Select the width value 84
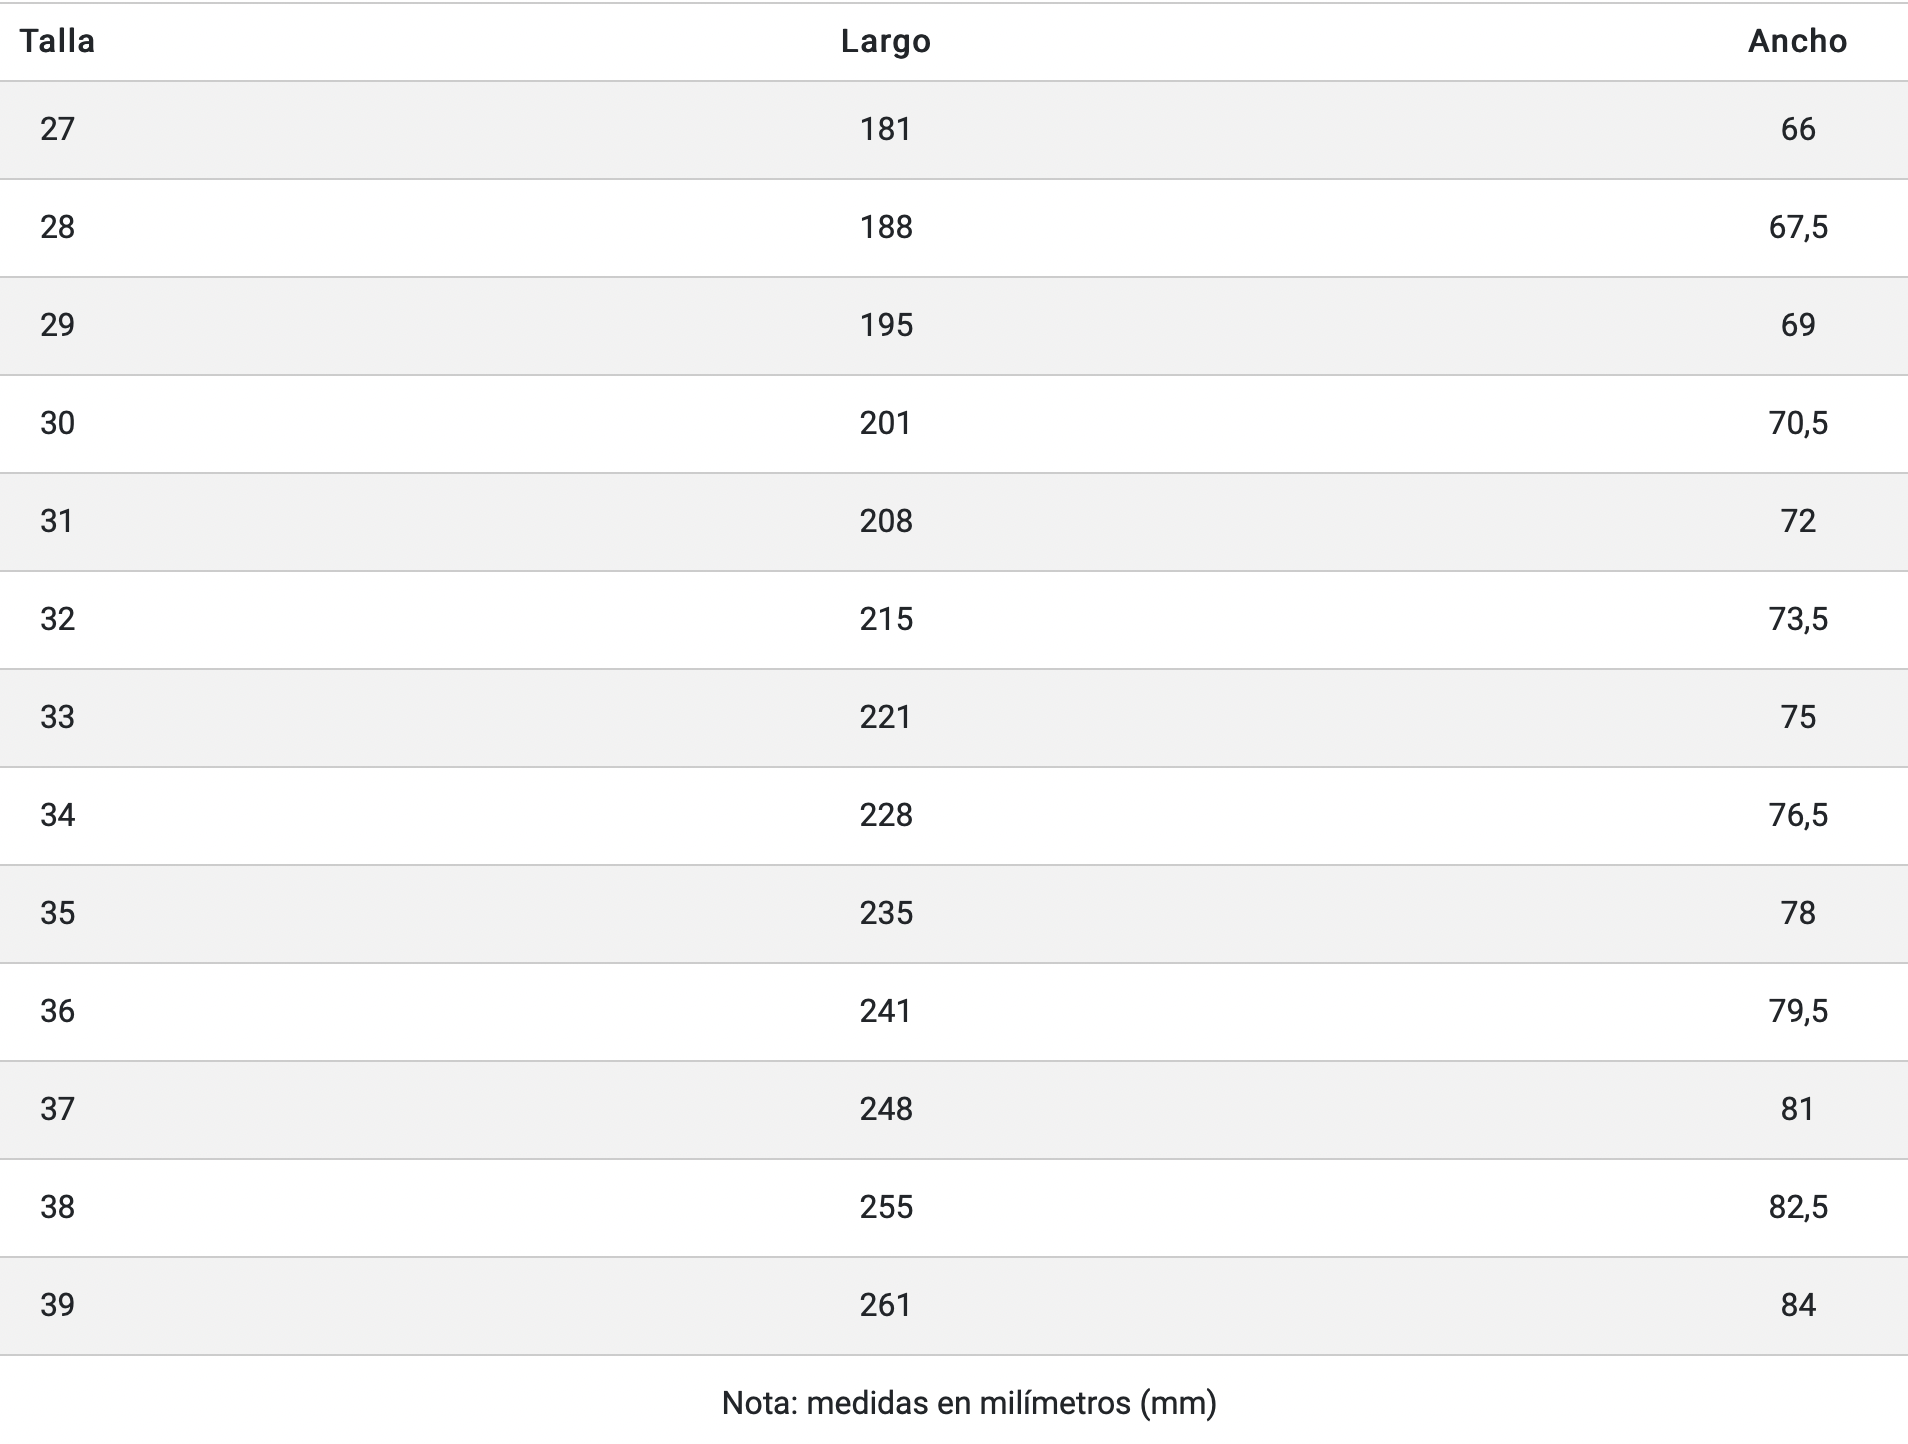Image resolution: width=1908 pixels, height=1444 pixels. 1797,1305
